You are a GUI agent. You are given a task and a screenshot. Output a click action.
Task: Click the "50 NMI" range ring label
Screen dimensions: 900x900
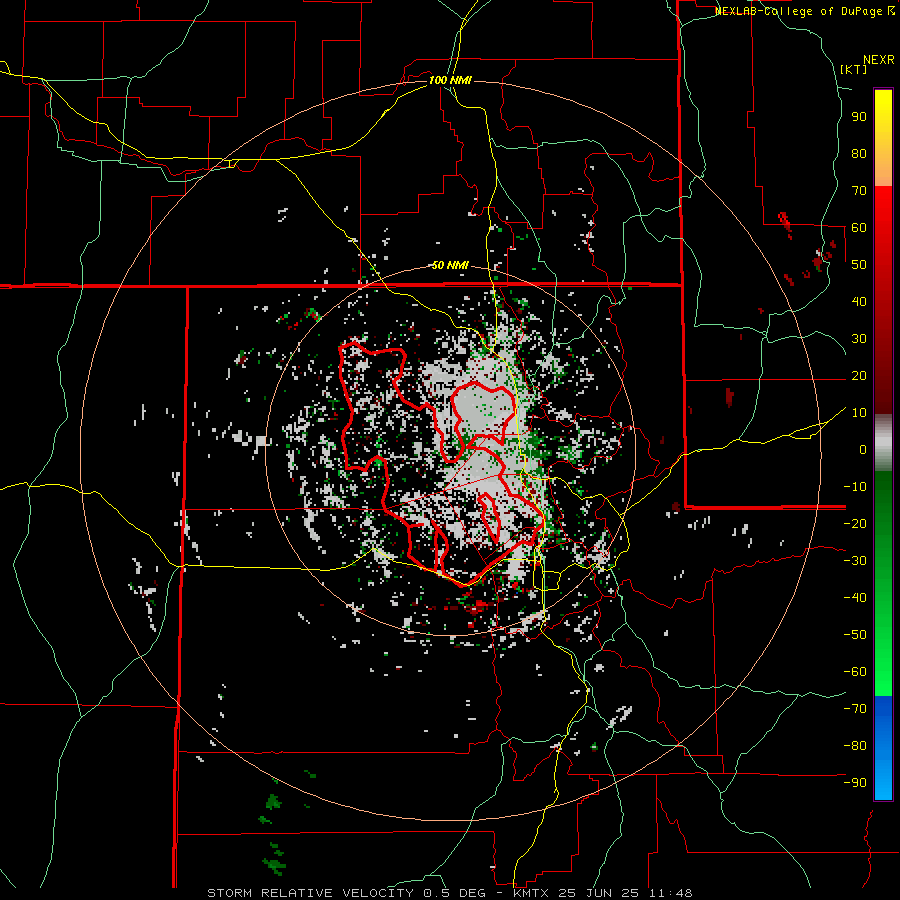(450, 265)
